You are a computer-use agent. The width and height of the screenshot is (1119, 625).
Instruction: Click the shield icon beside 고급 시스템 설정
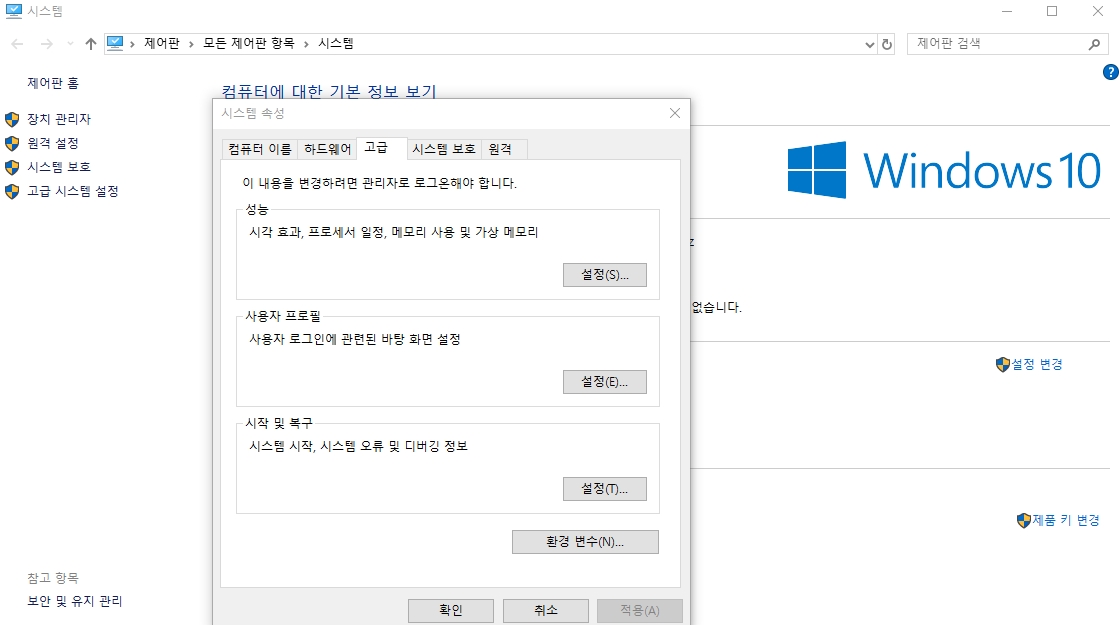12,191
